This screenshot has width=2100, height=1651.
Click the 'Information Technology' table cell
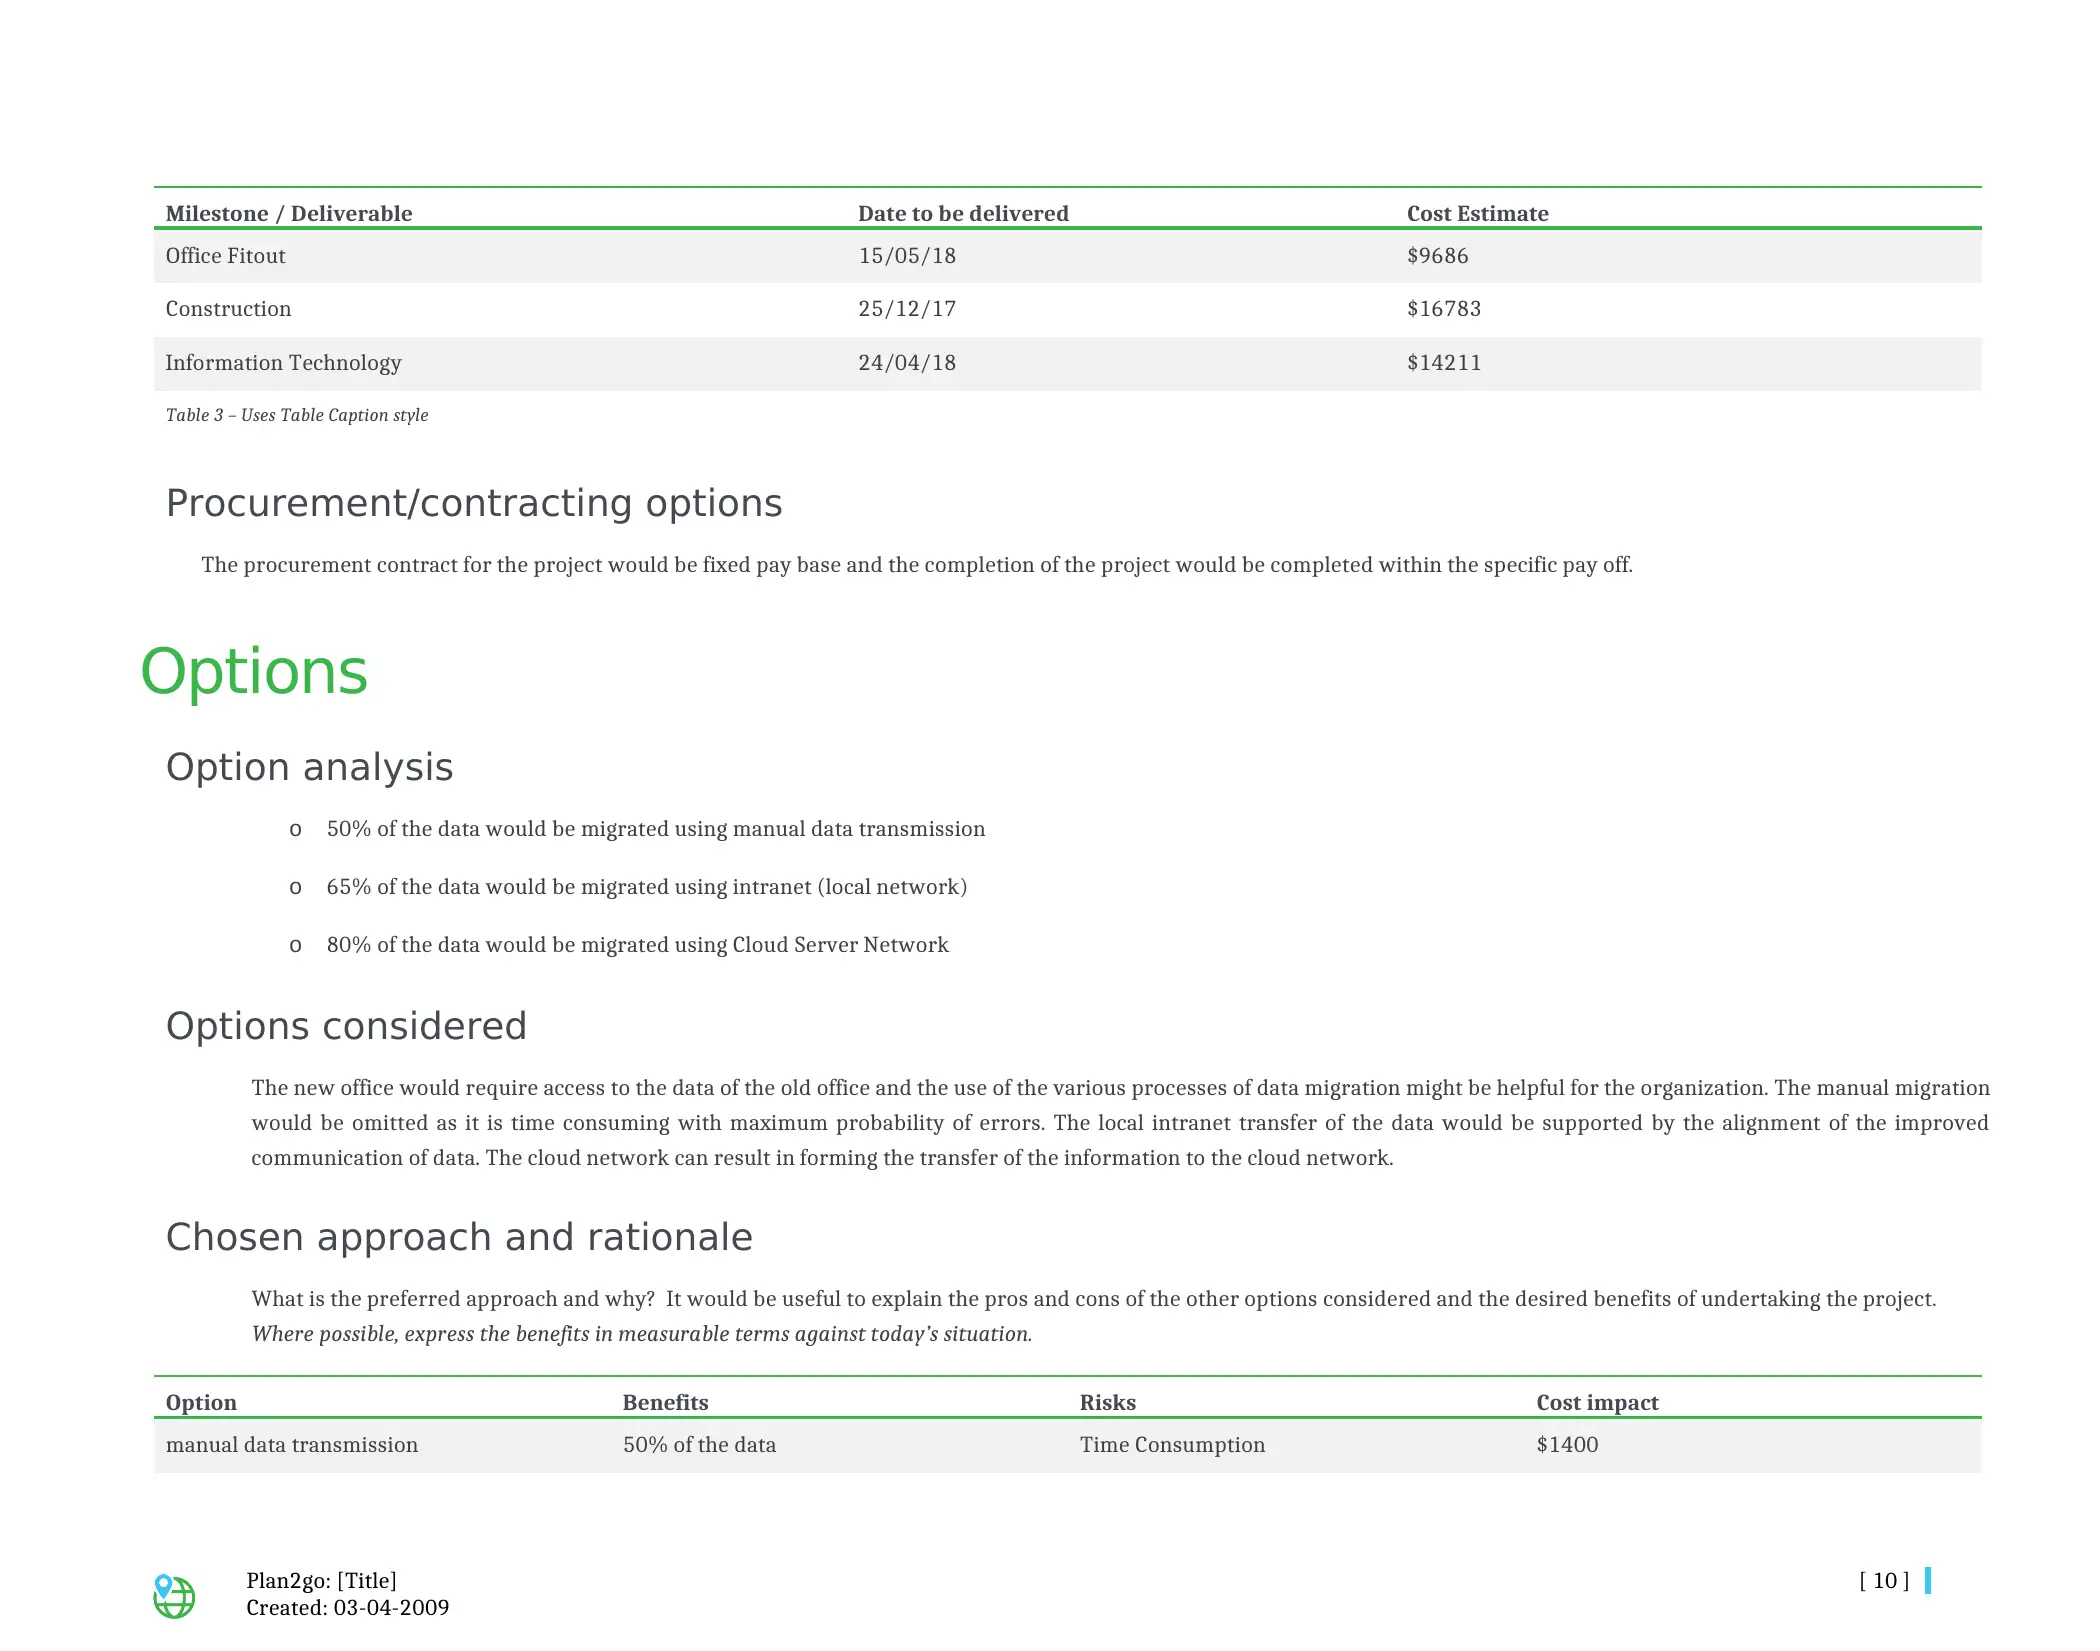click(283, 363)
